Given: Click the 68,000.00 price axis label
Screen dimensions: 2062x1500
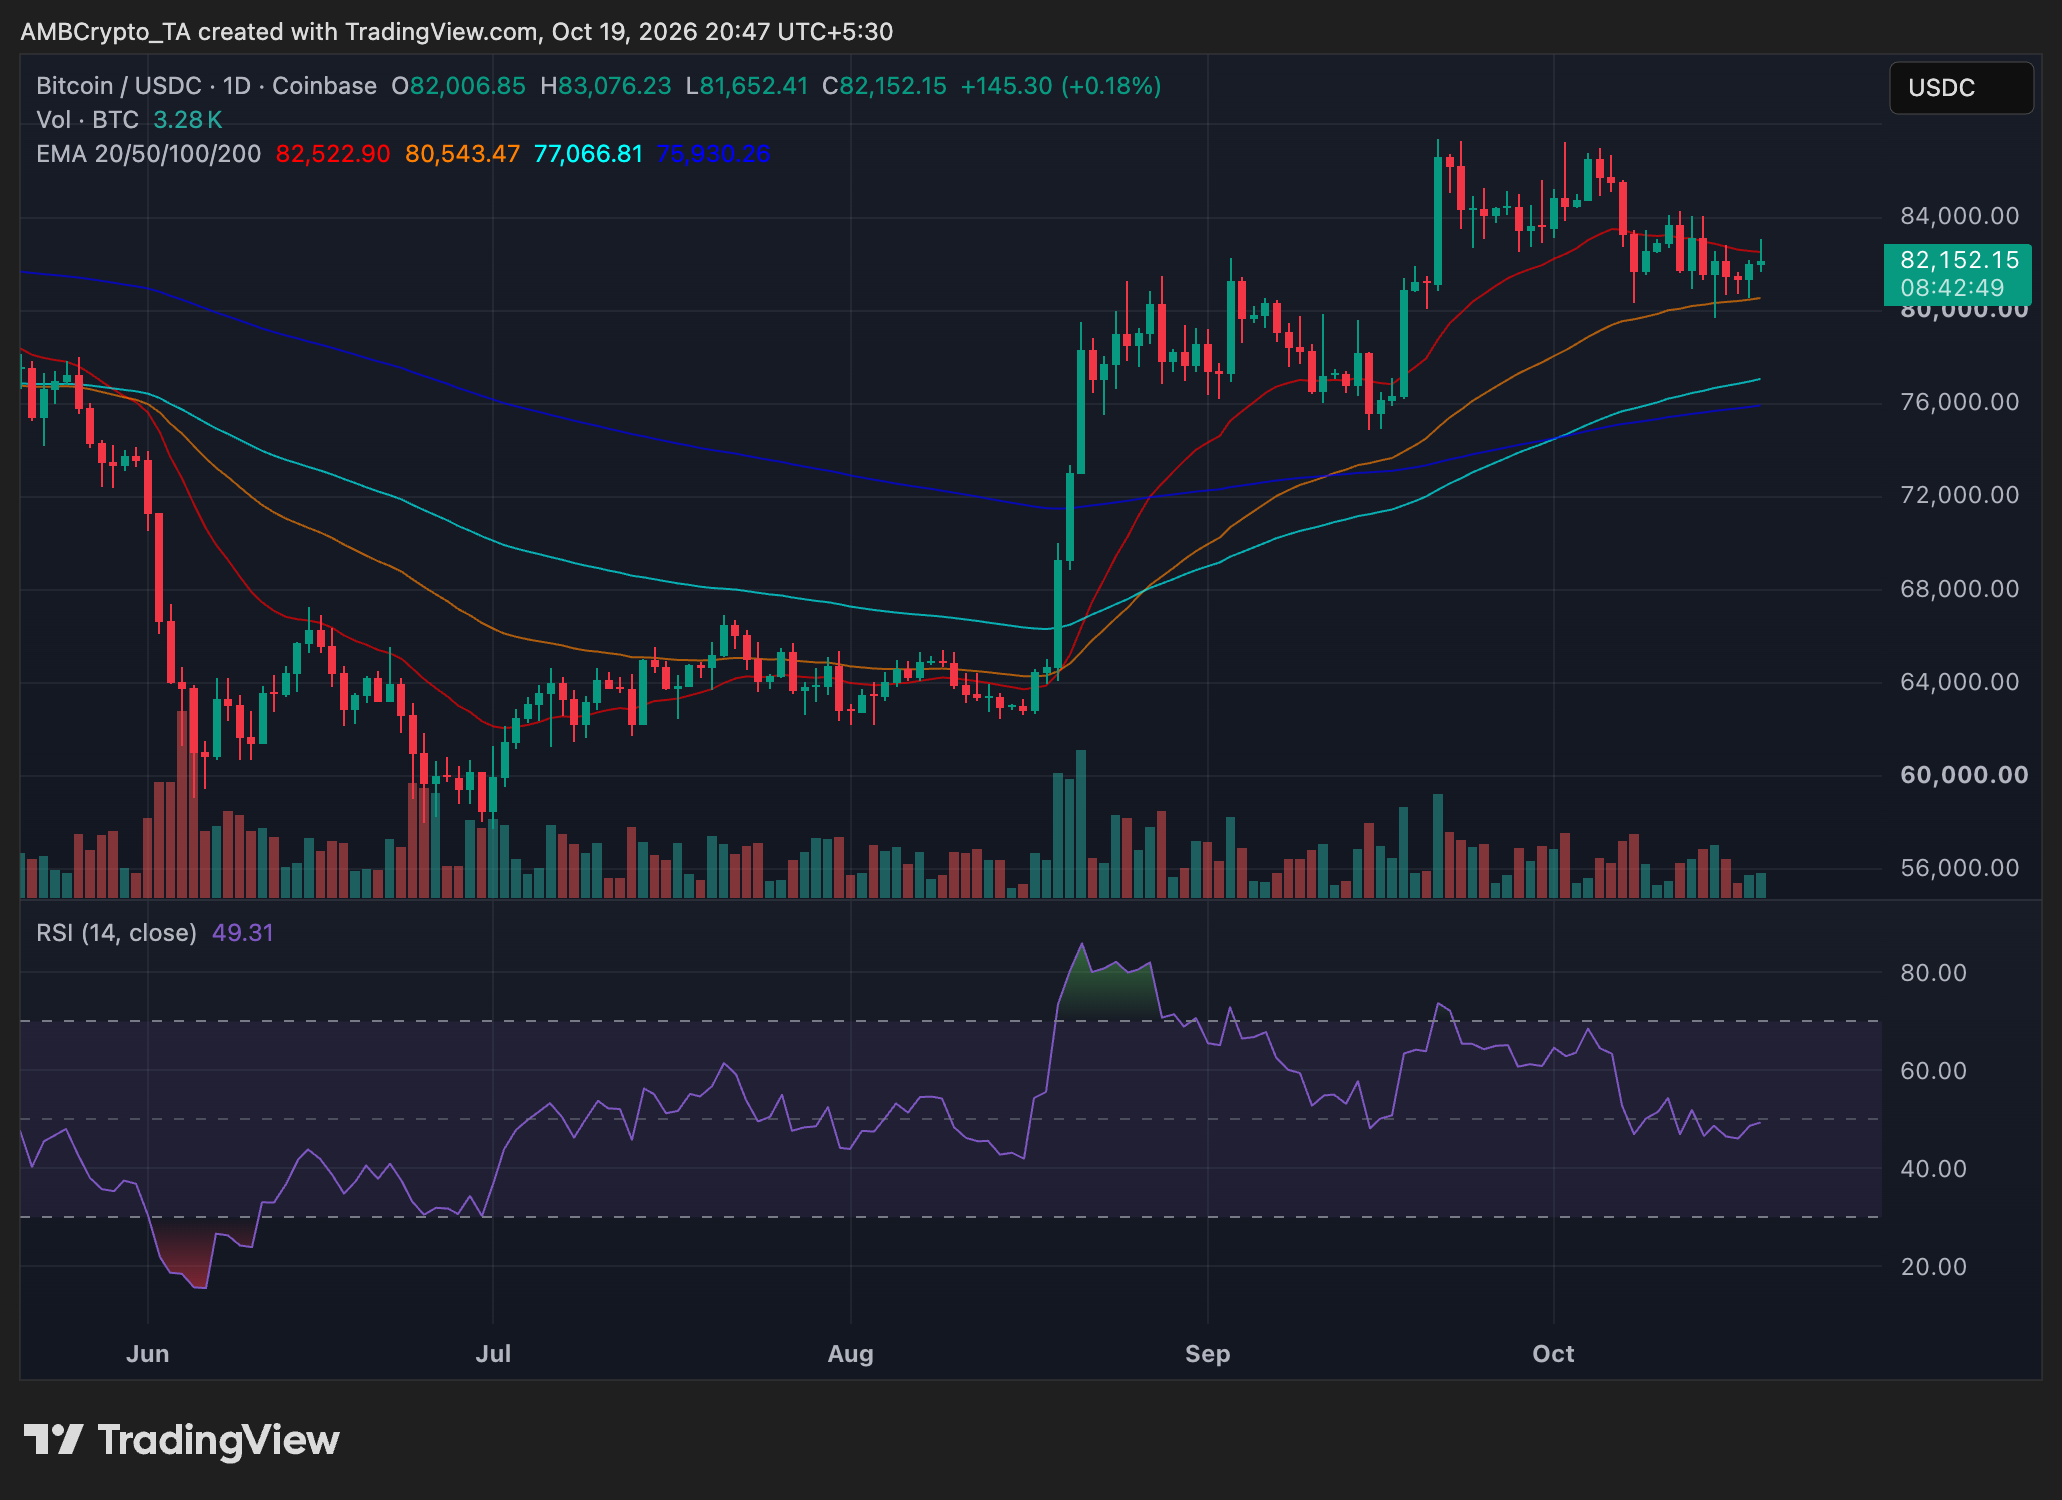Looking at the screenshot, I should [1959, 589].
